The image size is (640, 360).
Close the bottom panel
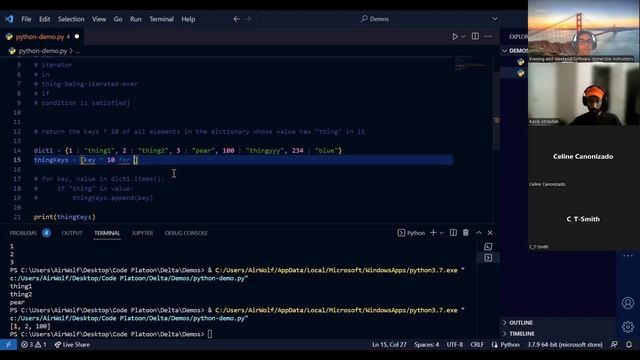[490, 233]
